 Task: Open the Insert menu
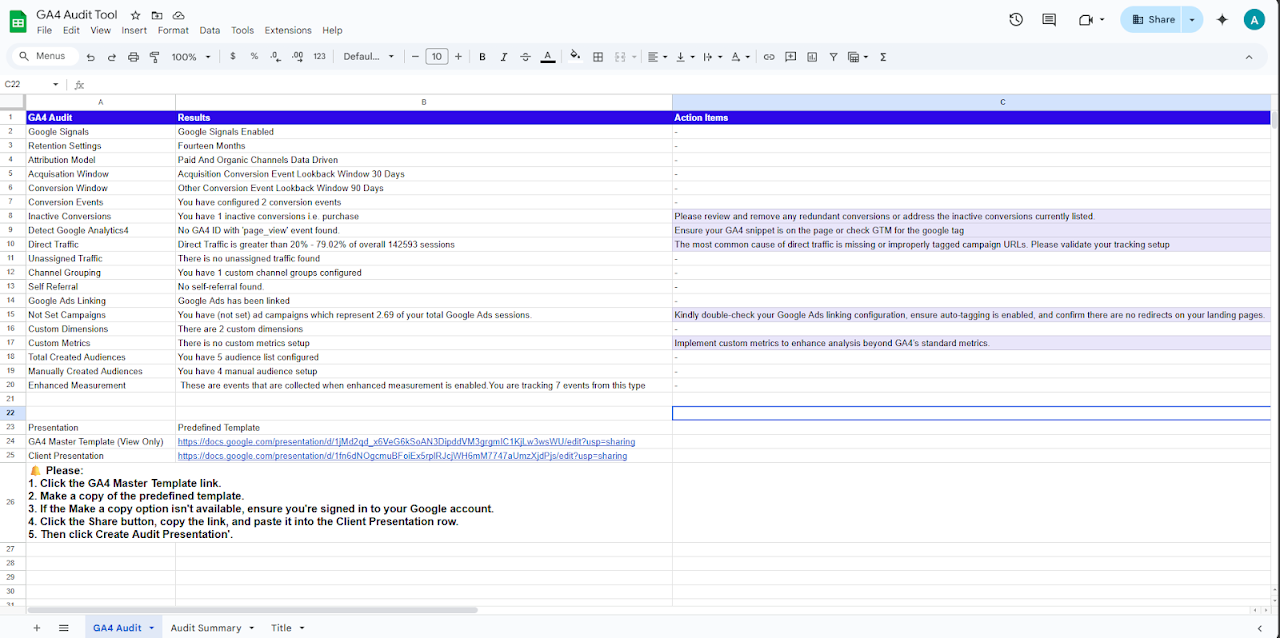(x=134, y=31)
